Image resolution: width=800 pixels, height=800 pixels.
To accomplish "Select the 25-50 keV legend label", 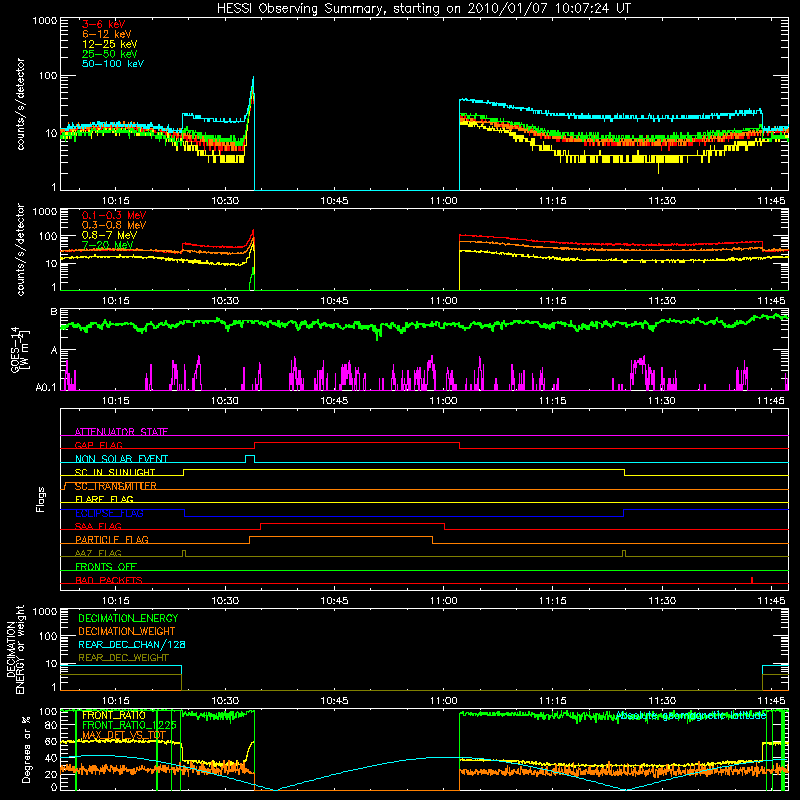I will tap(110, 54).
